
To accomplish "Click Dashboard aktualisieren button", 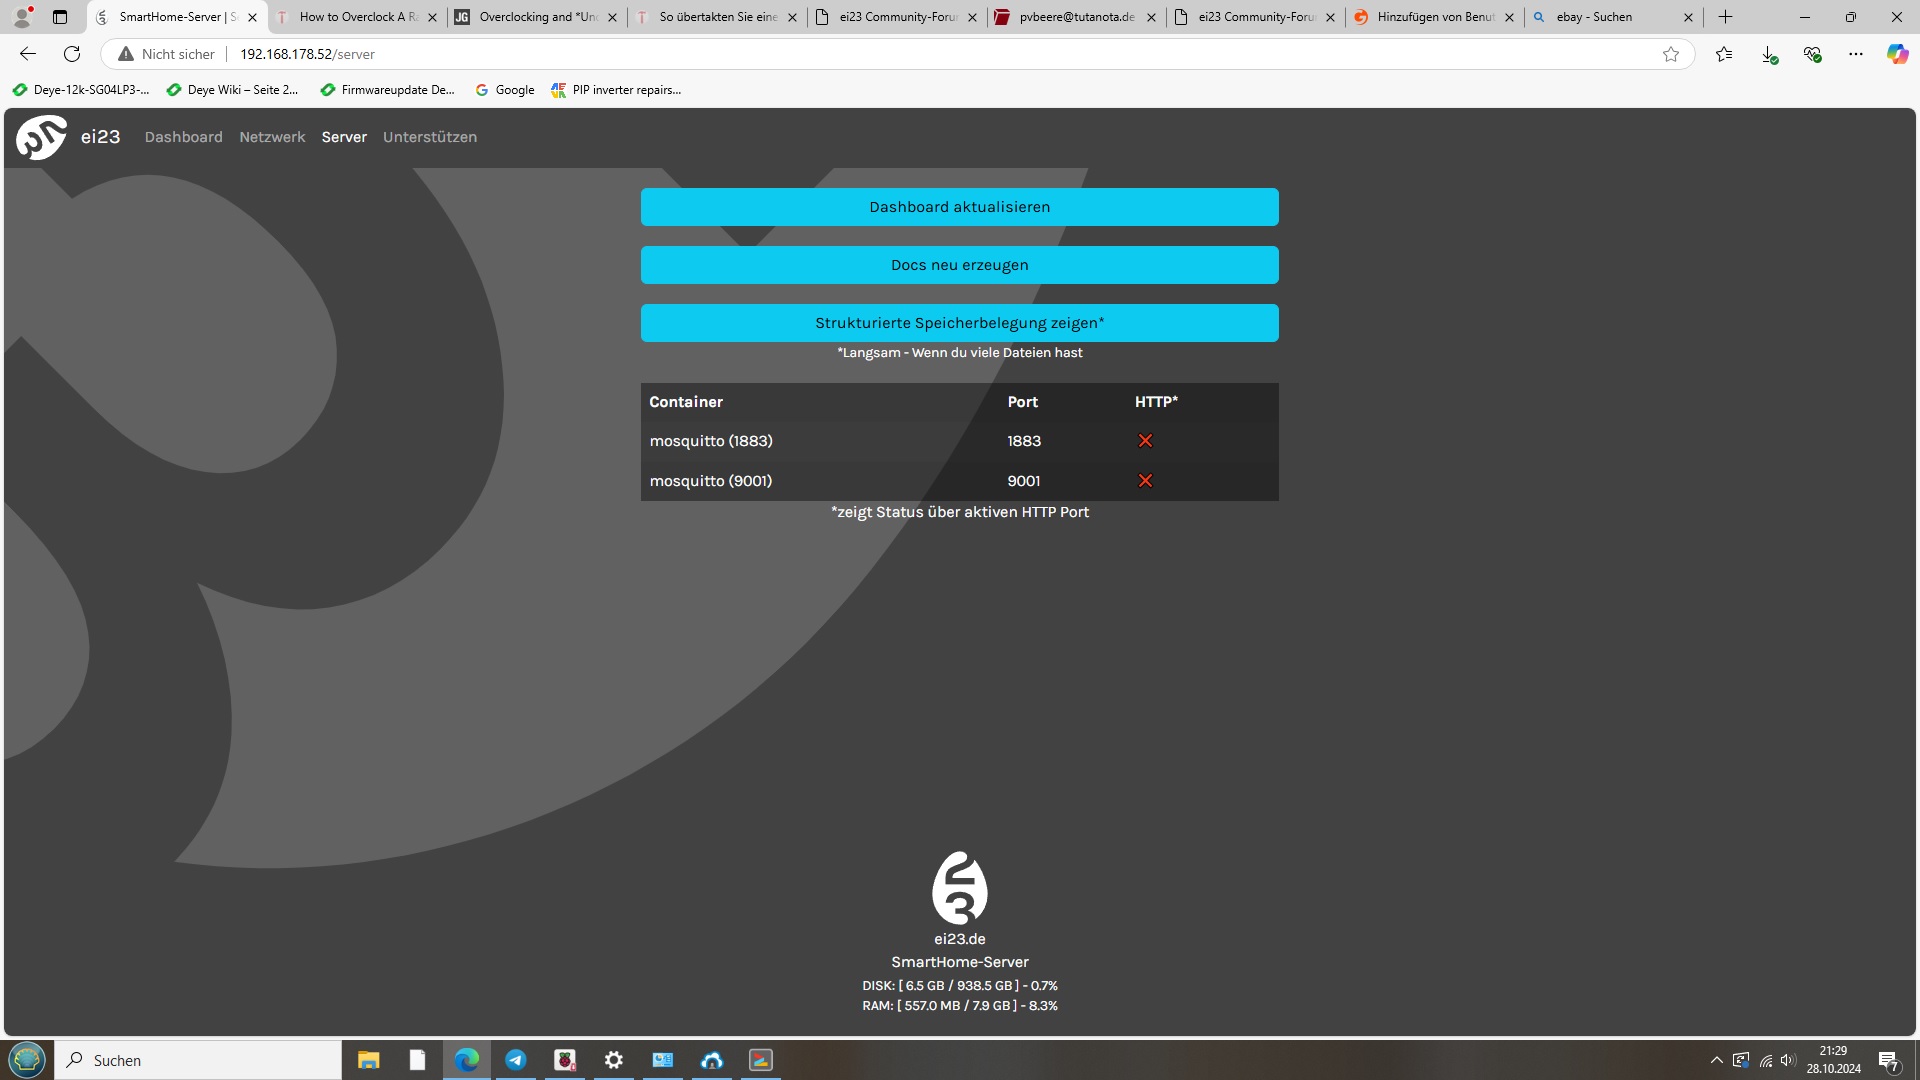I will pos(959,207).
